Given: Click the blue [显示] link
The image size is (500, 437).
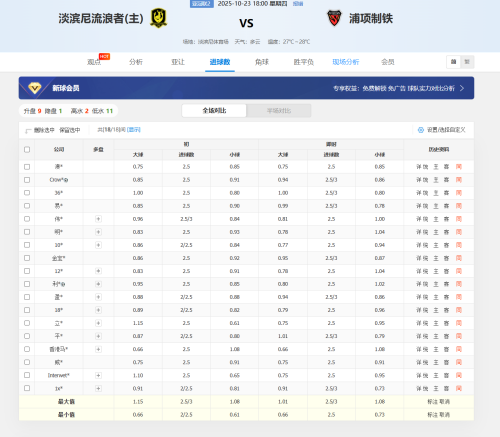Looking at the screenshot, I should point(134,130).
